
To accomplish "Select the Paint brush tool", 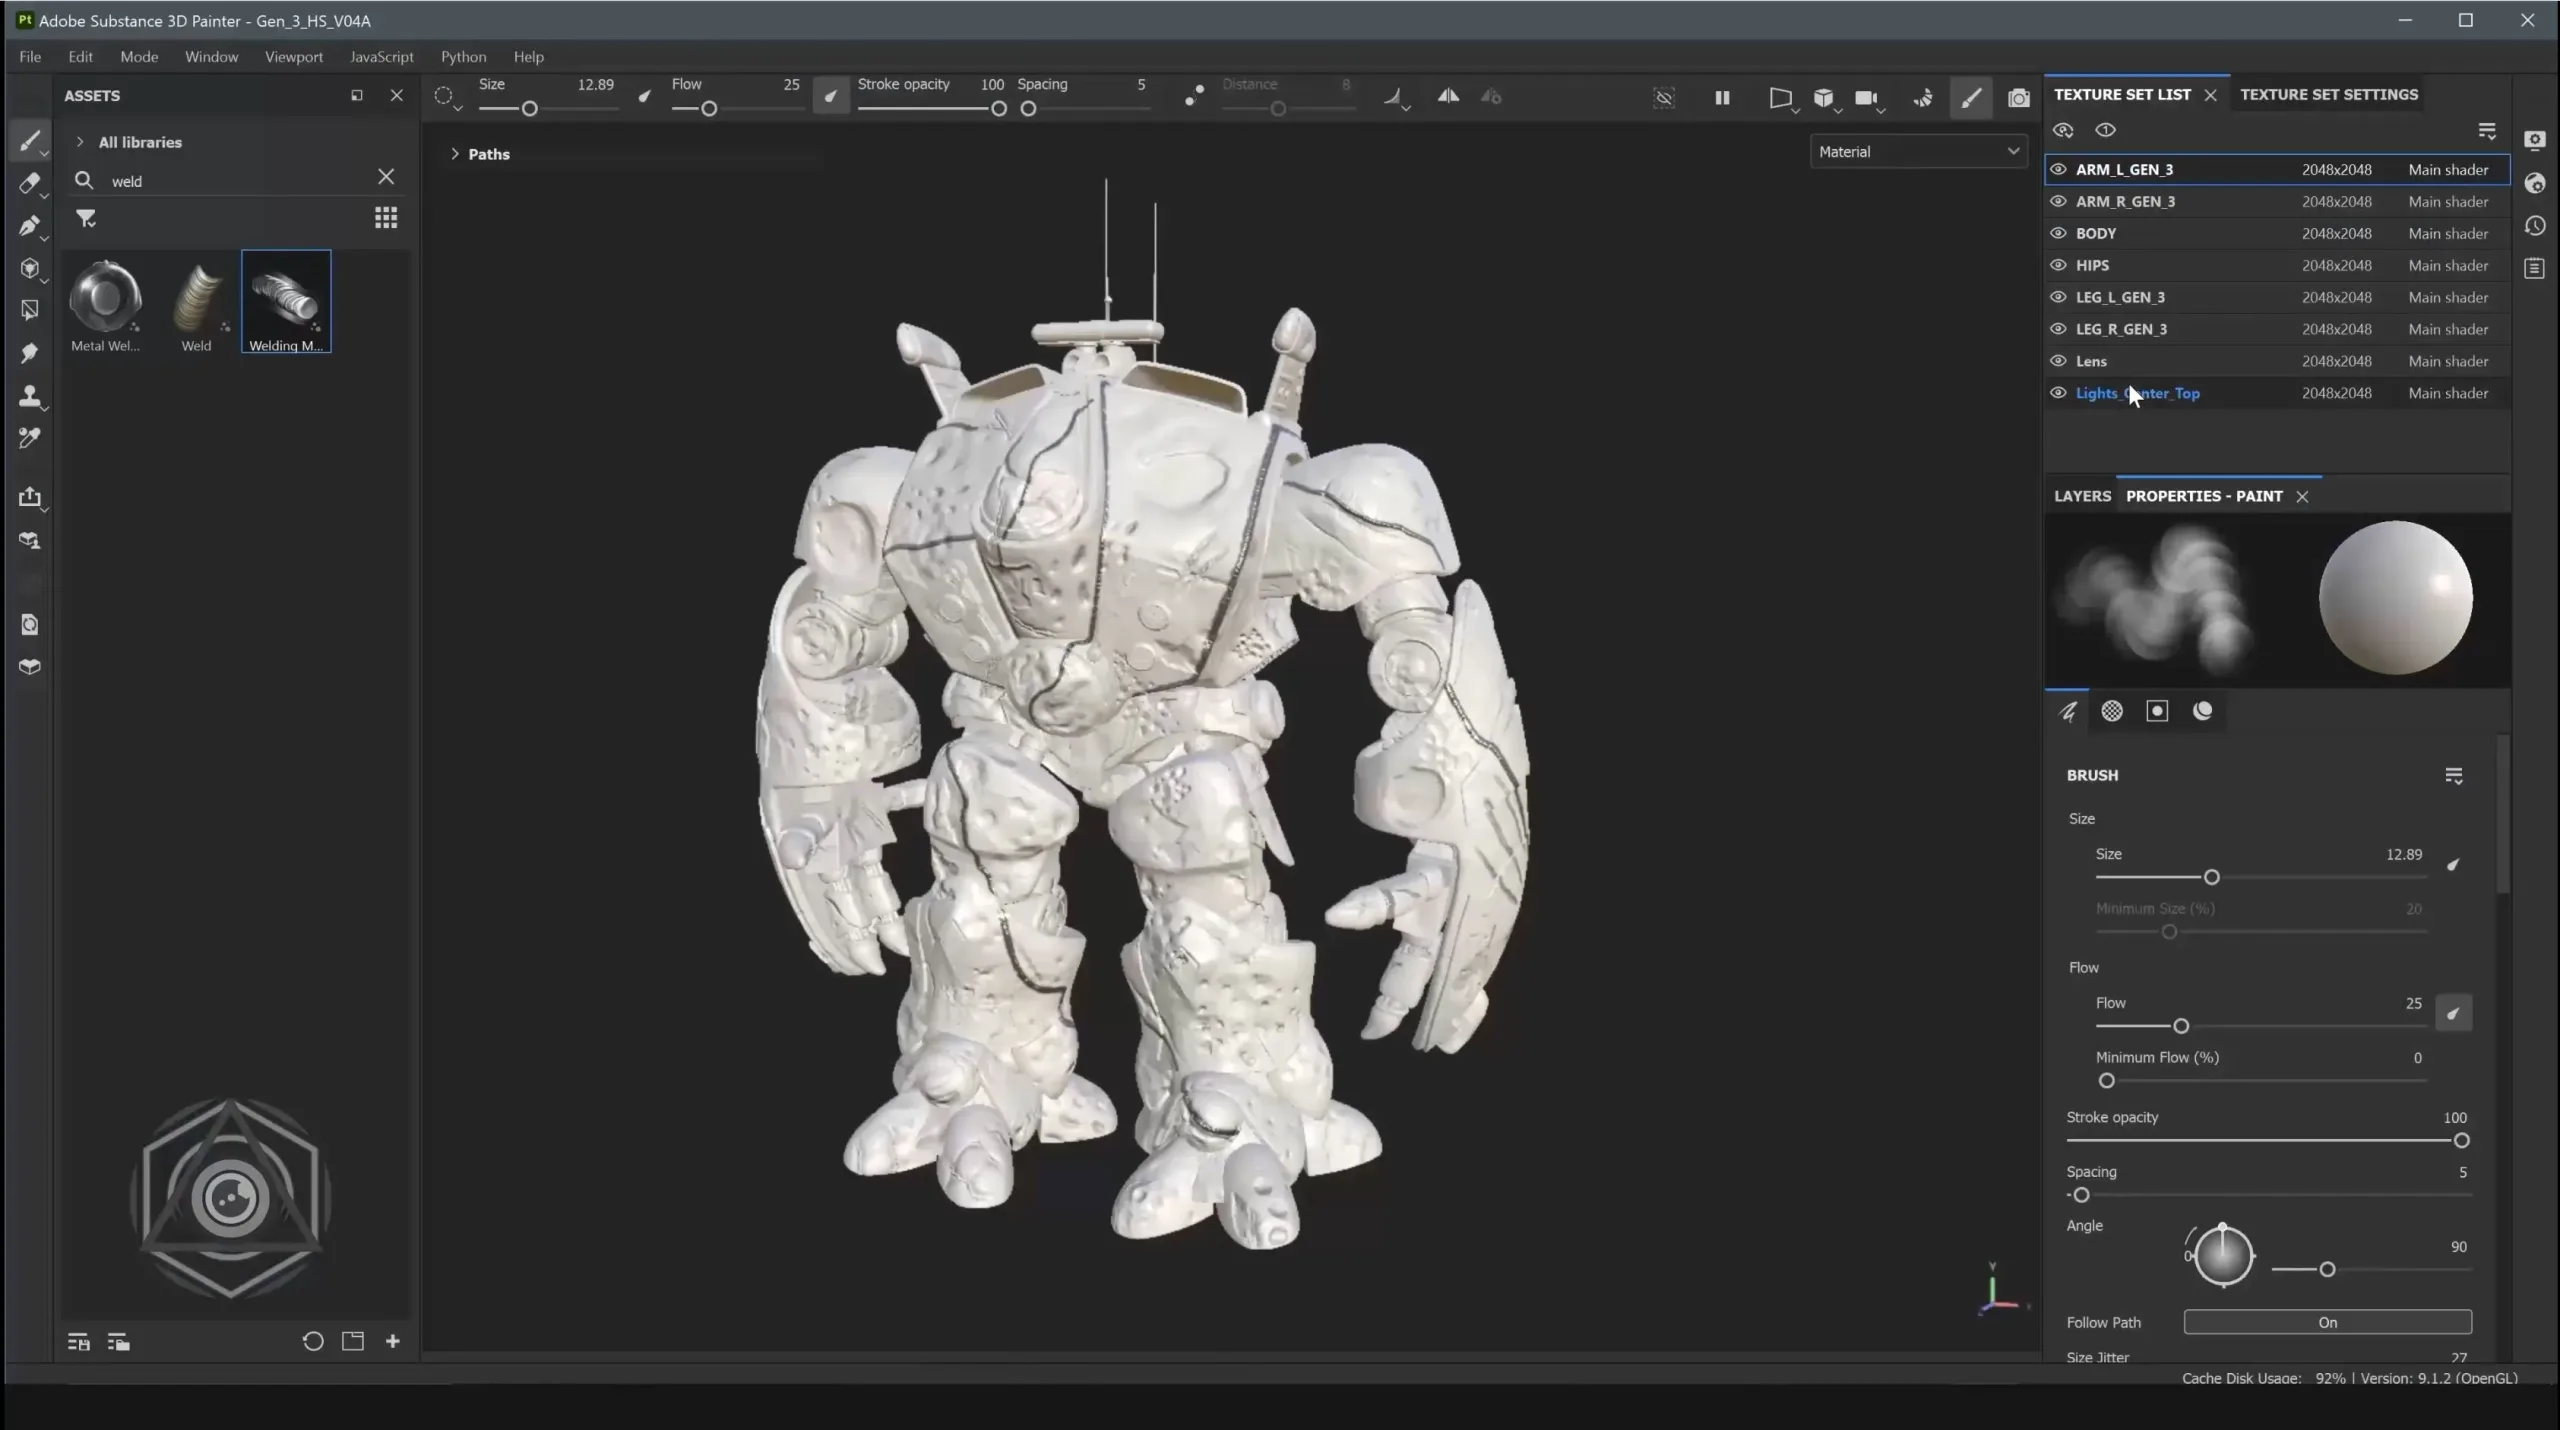I will coord(32,142).
